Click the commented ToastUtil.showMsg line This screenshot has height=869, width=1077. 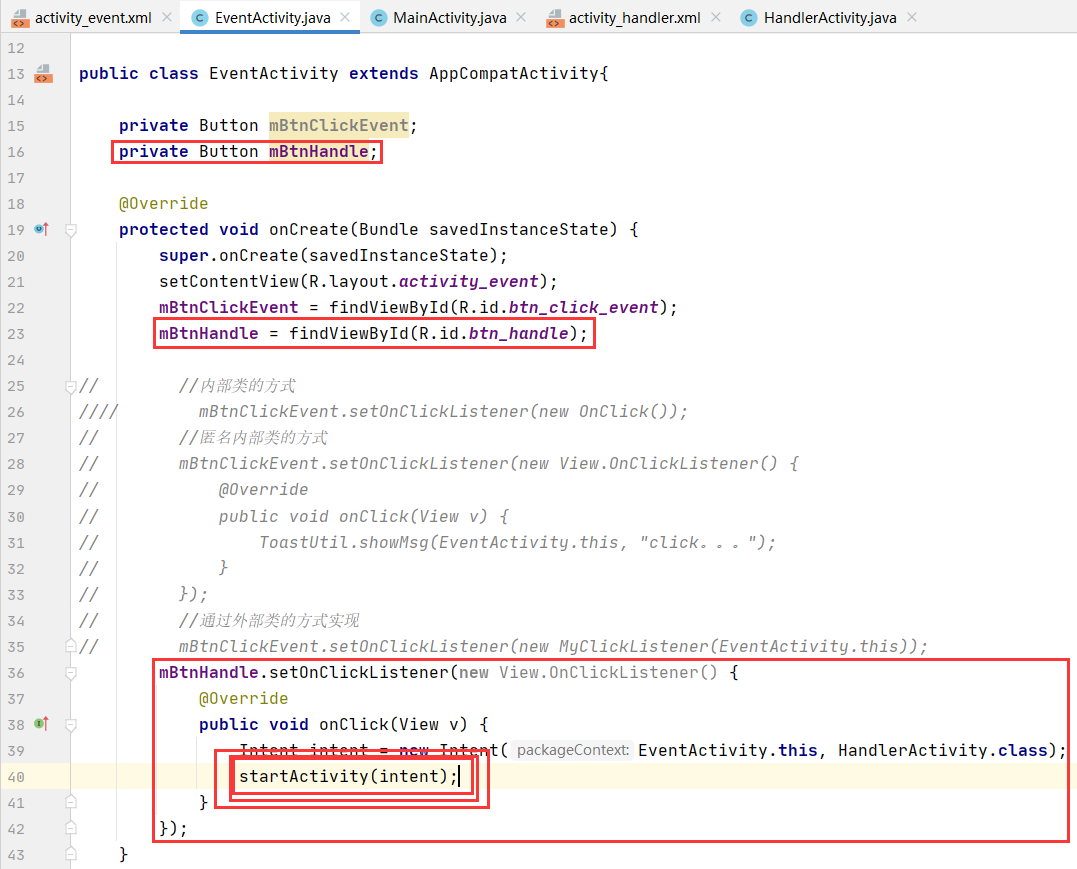tap(518, 543)
